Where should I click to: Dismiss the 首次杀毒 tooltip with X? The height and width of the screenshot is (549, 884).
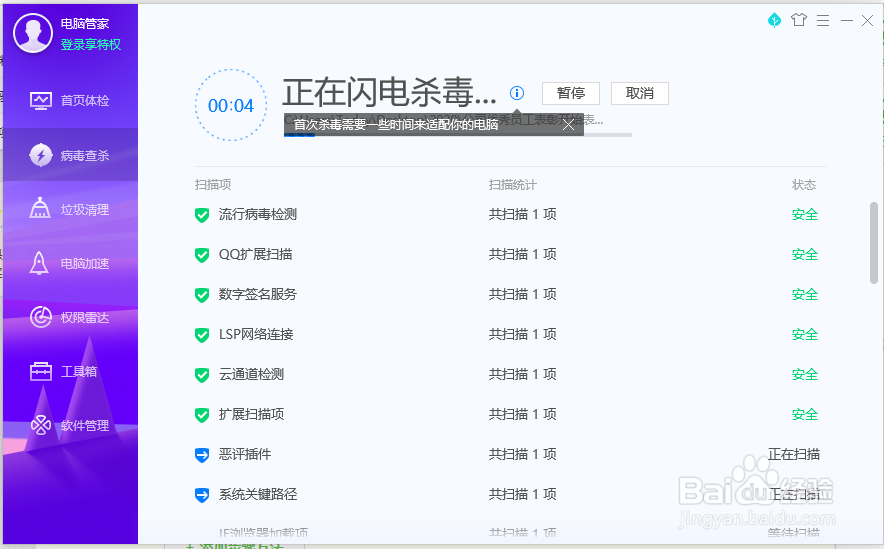click(x=568, y=125)
